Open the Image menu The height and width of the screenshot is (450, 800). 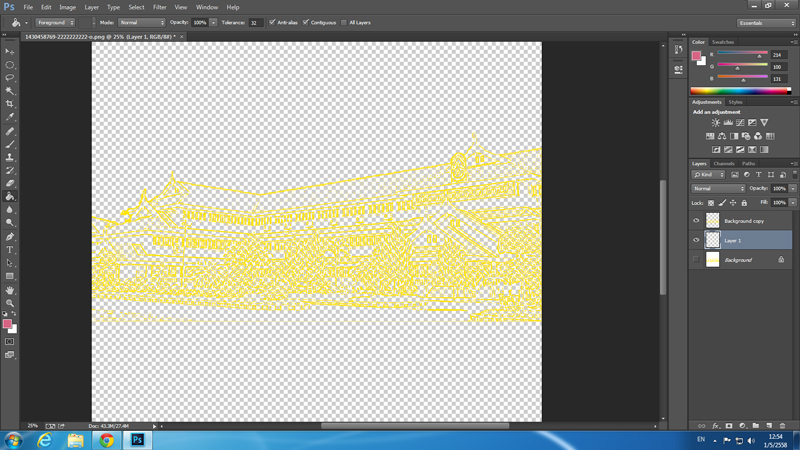point(67,7)
